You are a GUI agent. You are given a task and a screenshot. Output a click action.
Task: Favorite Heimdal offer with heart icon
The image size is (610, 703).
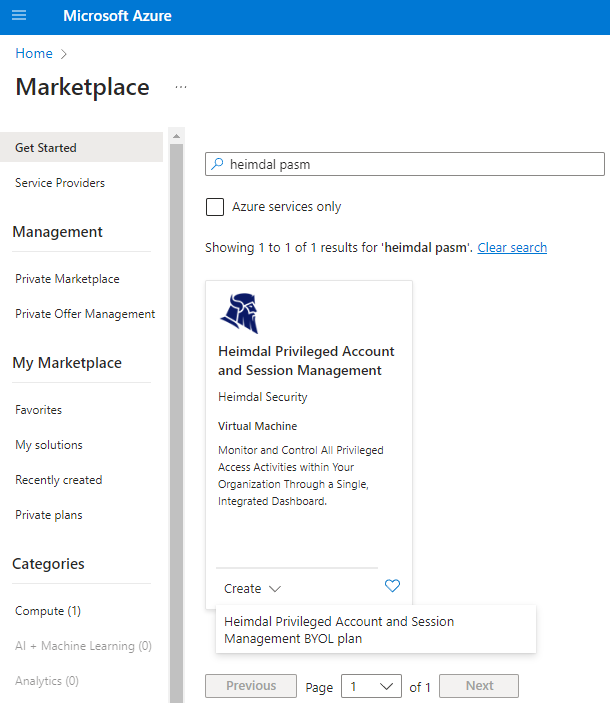coord(392,586)
